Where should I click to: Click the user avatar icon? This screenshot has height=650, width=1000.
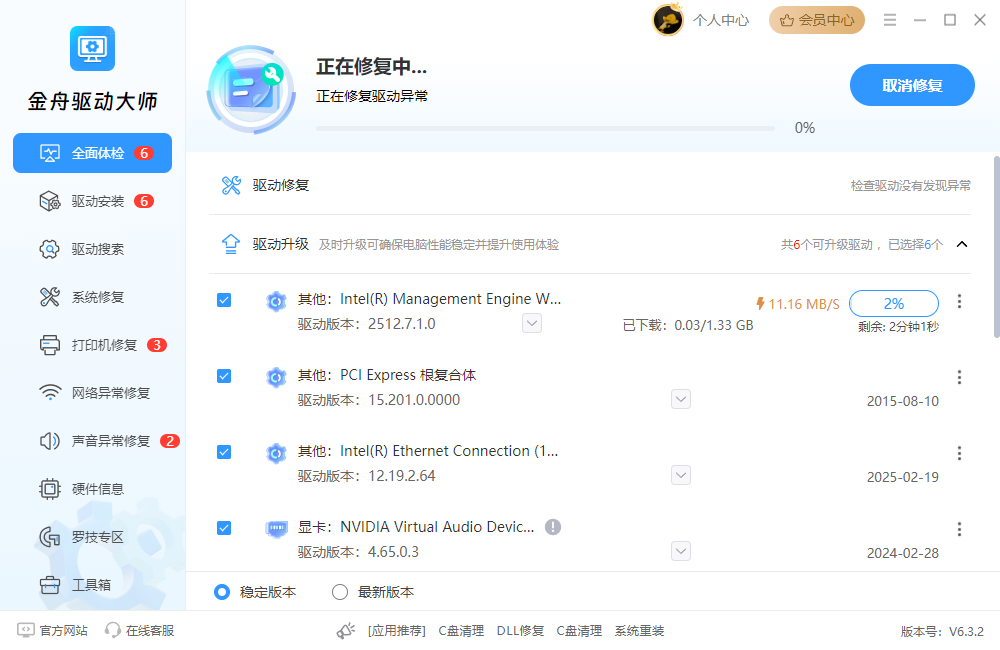[x=668, y=20]
